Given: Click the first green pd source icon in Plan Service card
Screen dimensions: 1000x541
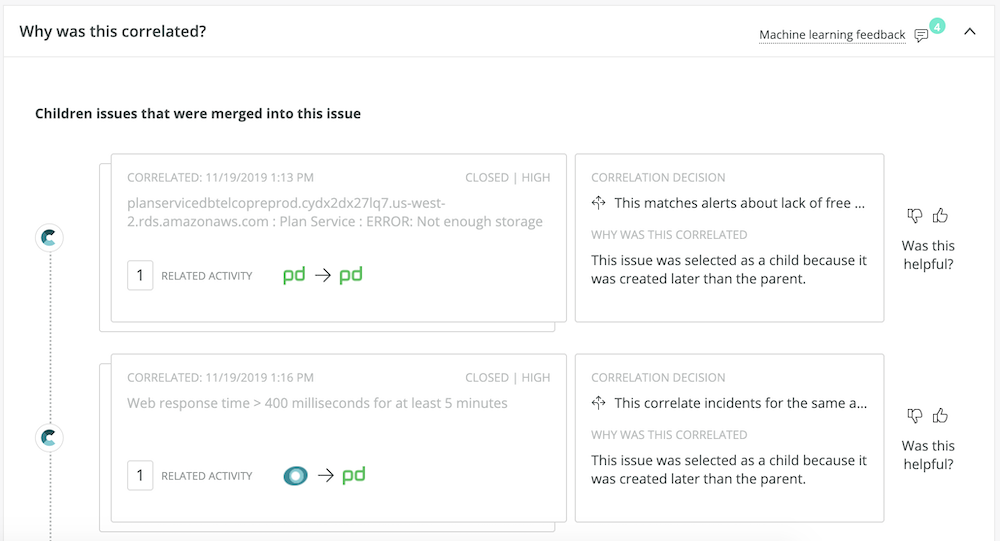Looking at the screenshot, I should (294, 276).
